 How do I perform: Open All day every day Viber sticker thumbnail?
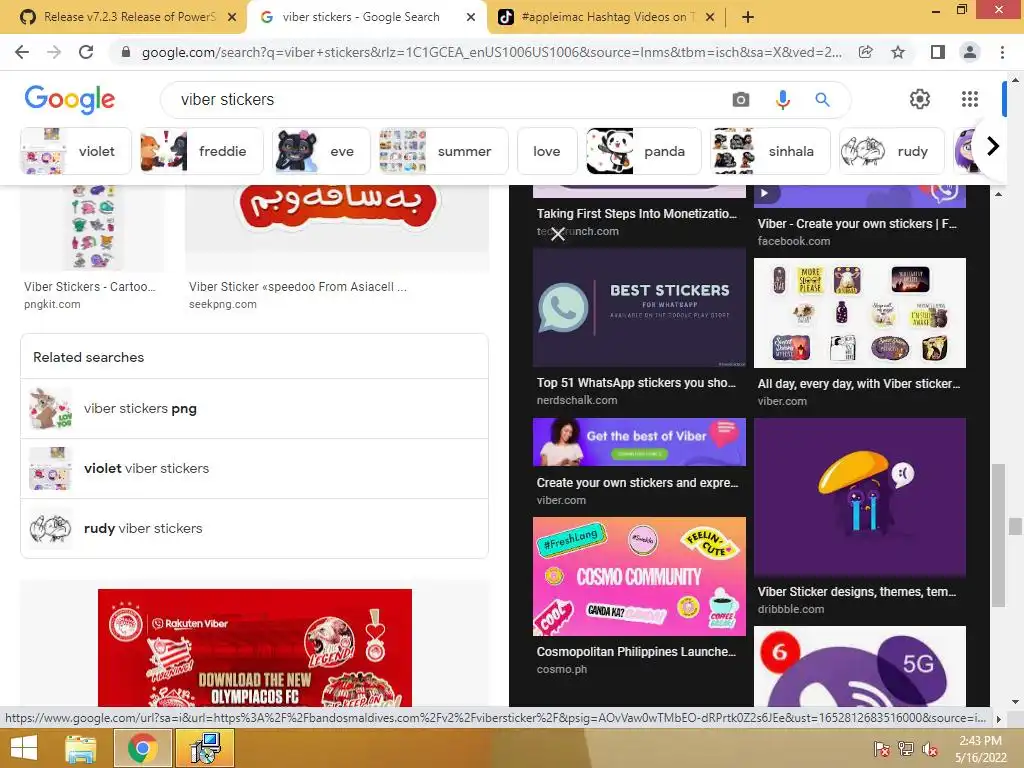click(859, 313)
